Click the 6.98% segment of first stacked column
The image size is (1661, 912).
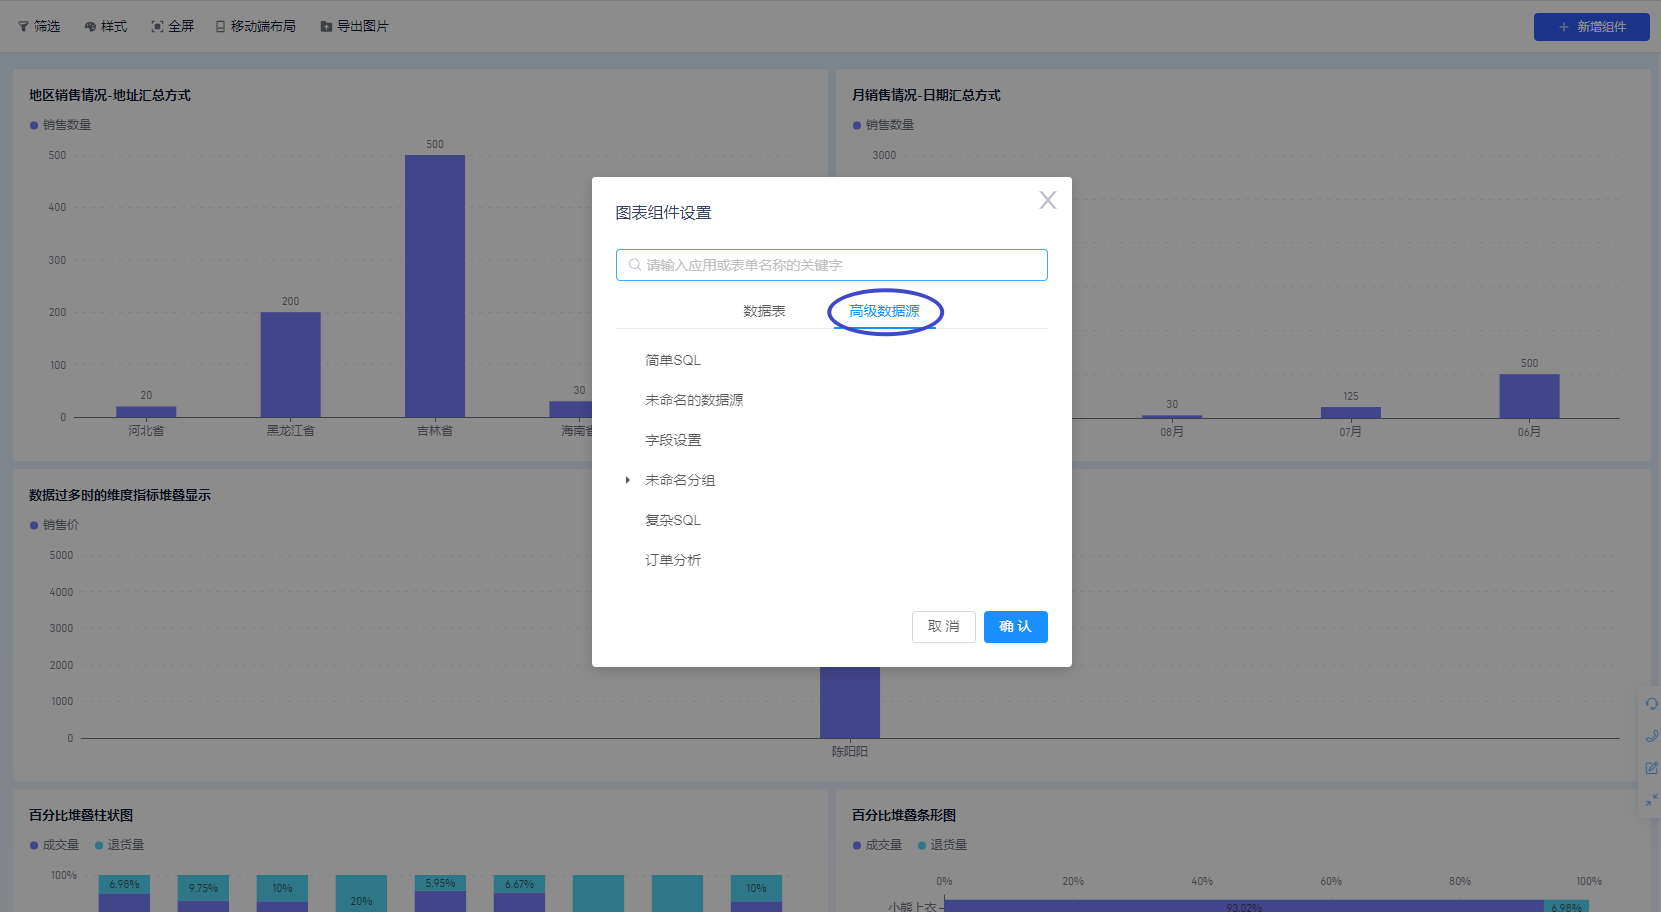[124, 884]
